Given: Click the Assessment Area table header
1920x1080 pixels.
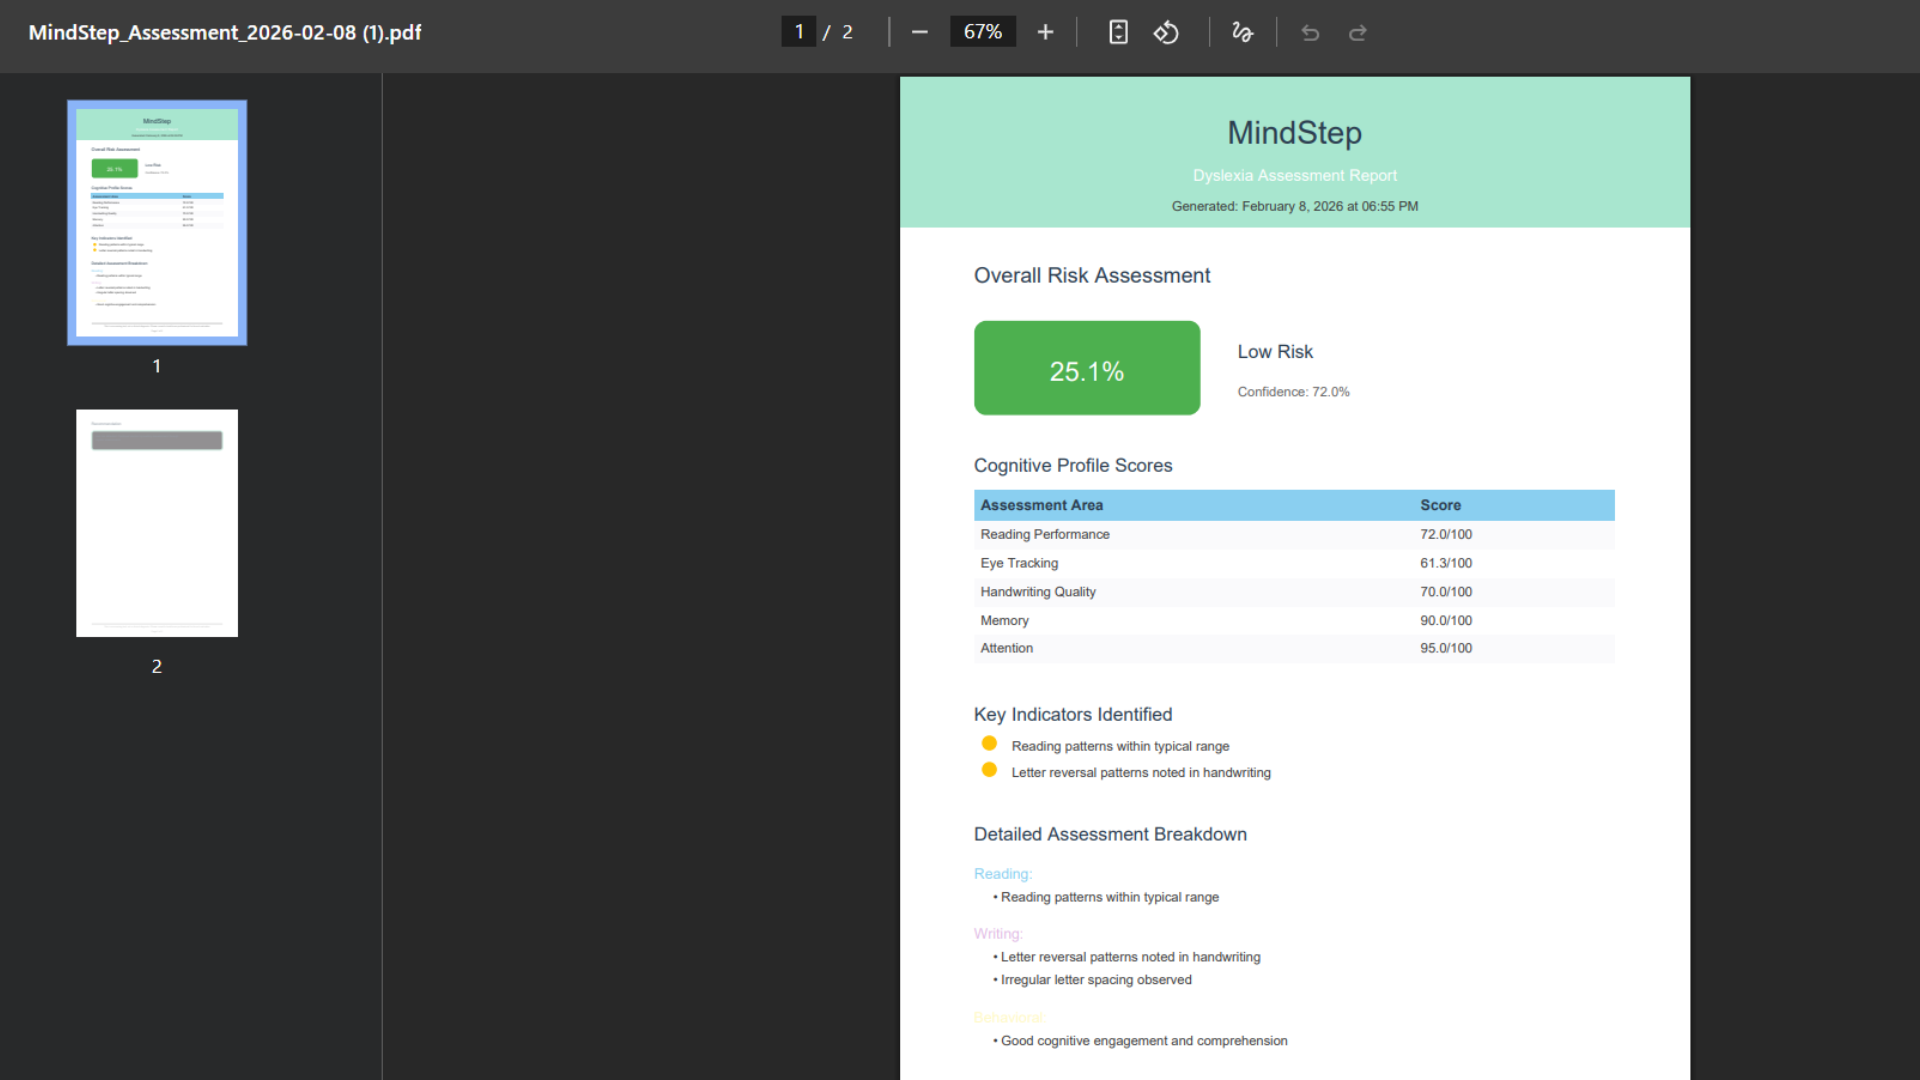Looking at the screenshot, I should 1041,505.
